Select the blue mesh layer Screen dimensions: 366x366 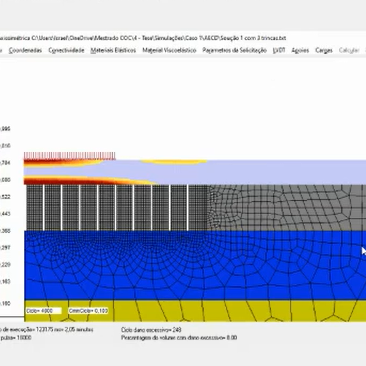click(x=195, y=265)
